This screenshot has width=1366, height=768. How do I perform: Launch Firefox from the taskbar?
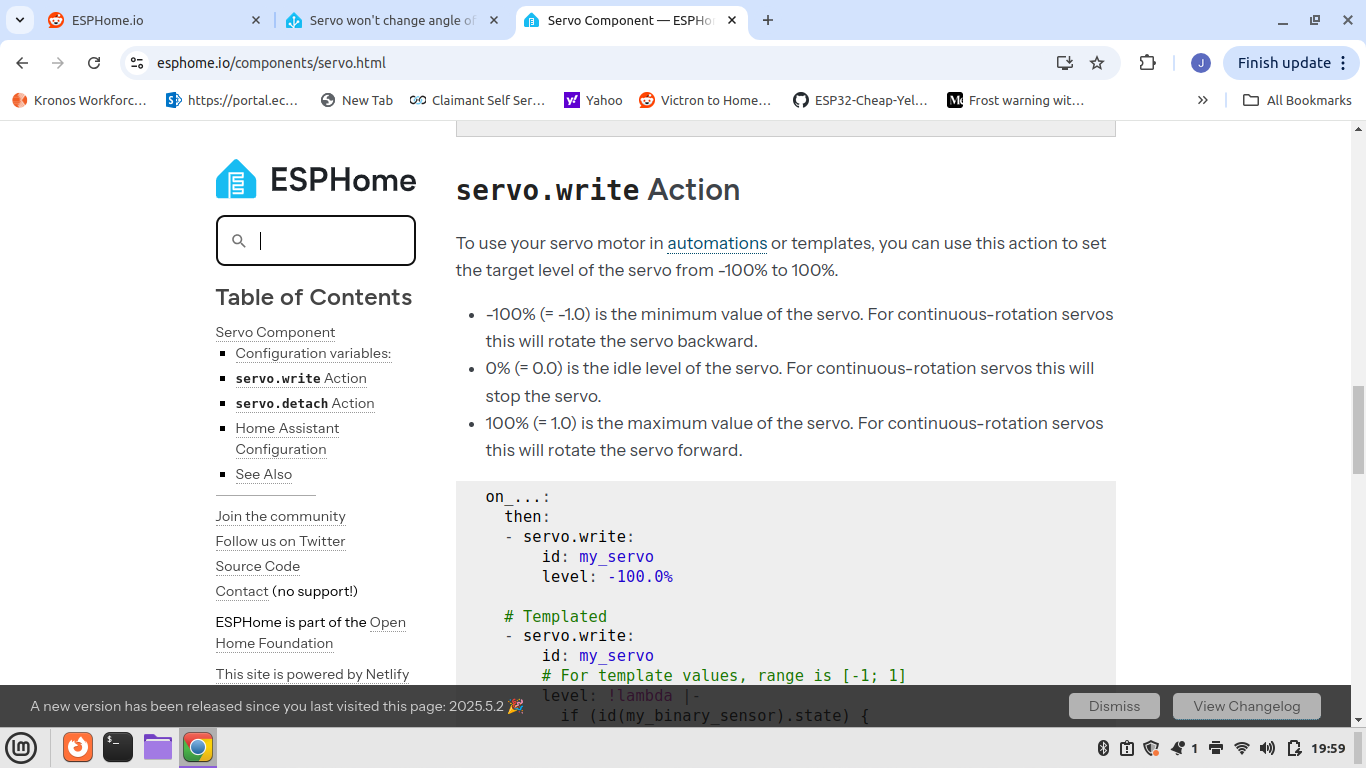click(x=78, y=747)
